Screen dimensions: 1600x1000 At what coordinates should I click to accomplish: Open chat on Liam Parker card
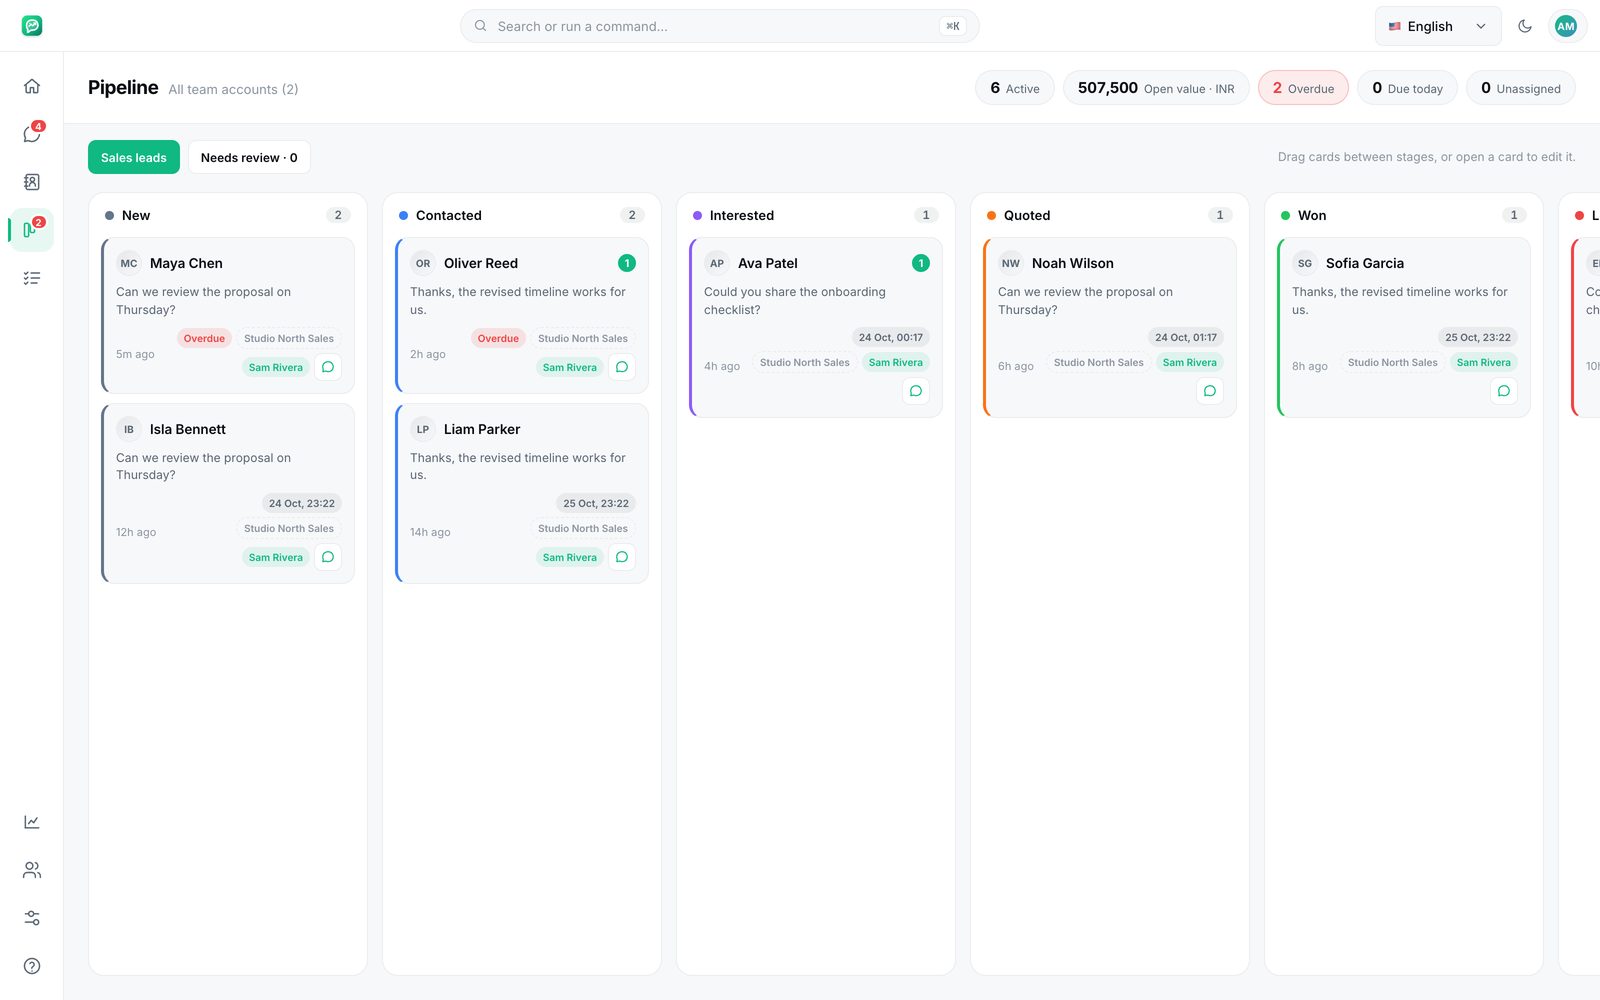point(622,557)
